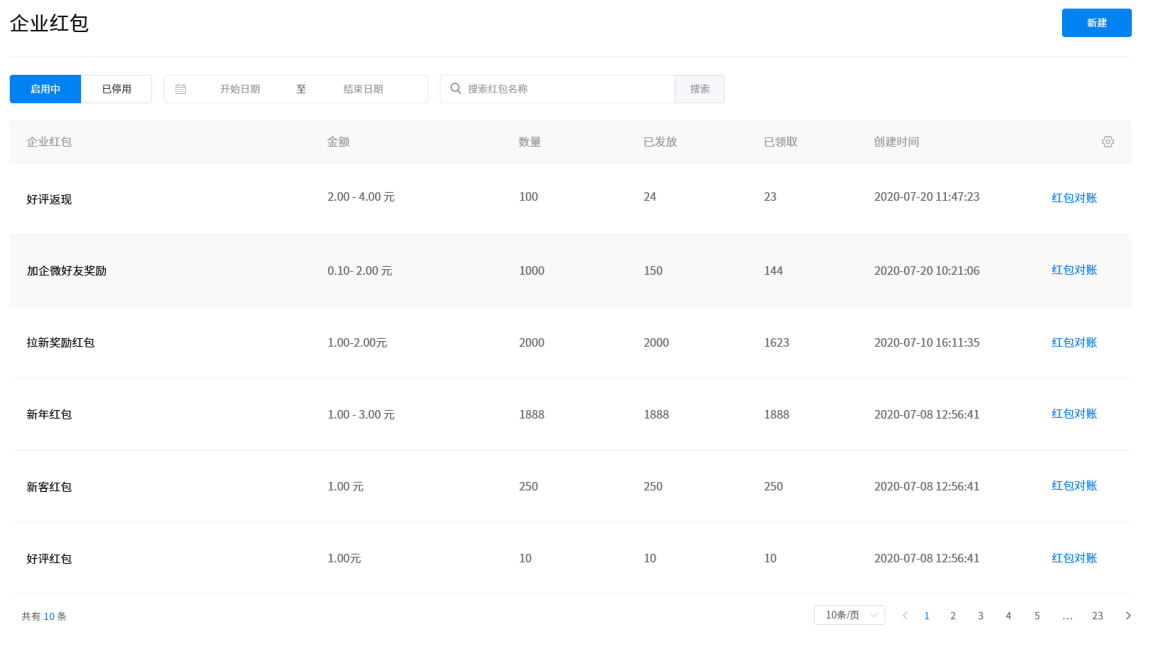The image size is (1161, 646).
Task: Jump to last page 23
Action: (1097, 616)
